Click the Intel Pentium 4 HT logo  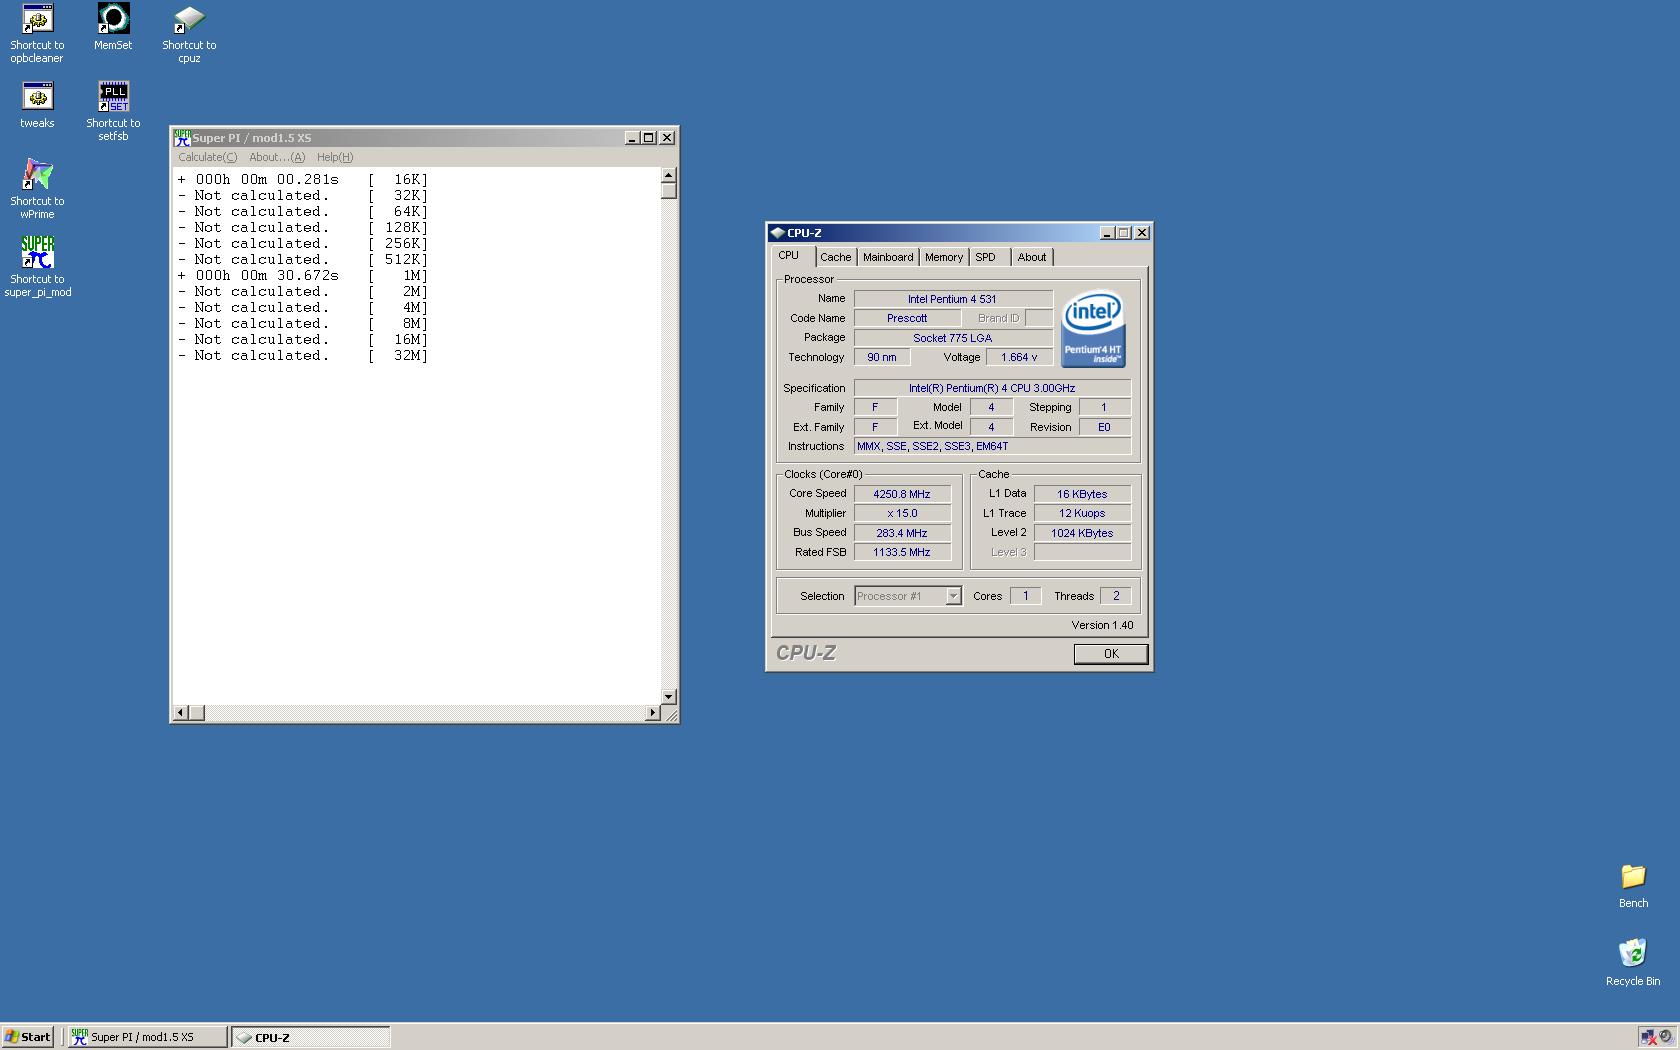coord(1093,329)
